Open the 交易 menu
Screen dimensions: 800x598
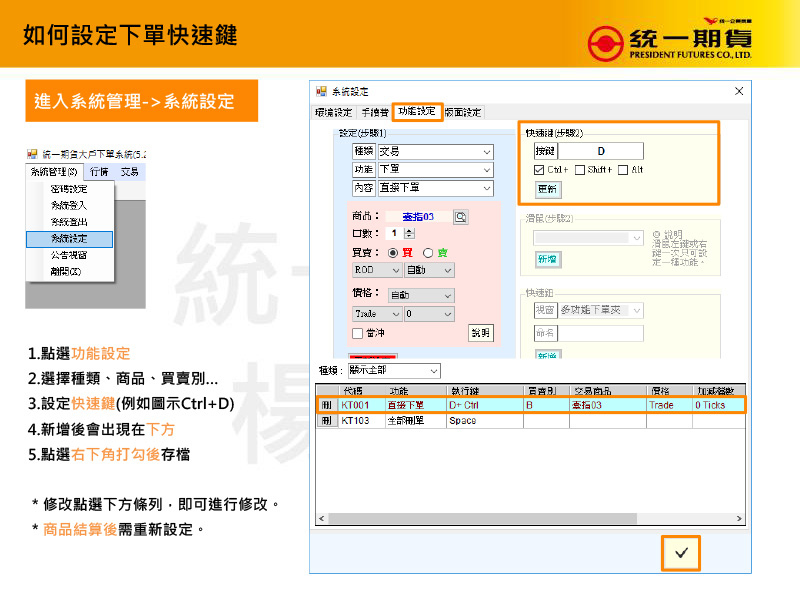pos(130,172)
